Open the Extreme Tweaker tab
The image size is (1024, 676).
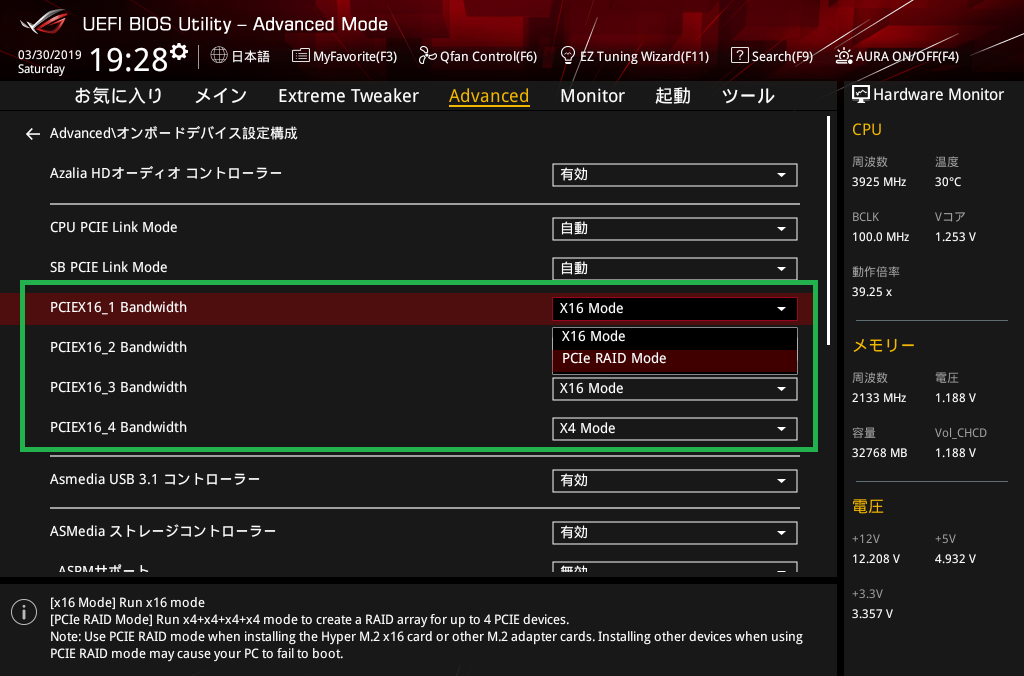(x=348, y=96)
